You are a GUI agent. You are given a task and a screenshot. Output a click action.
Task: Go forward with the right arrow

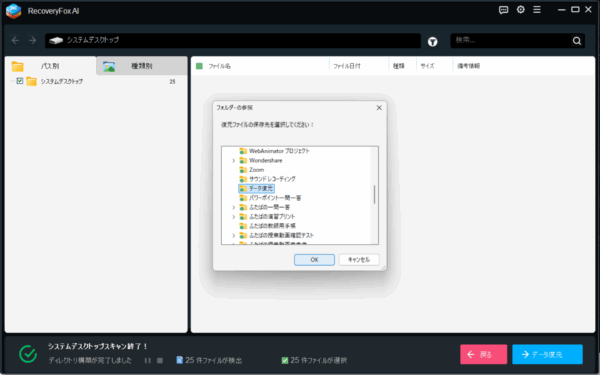pyautogui.click(x=33, y=40)
